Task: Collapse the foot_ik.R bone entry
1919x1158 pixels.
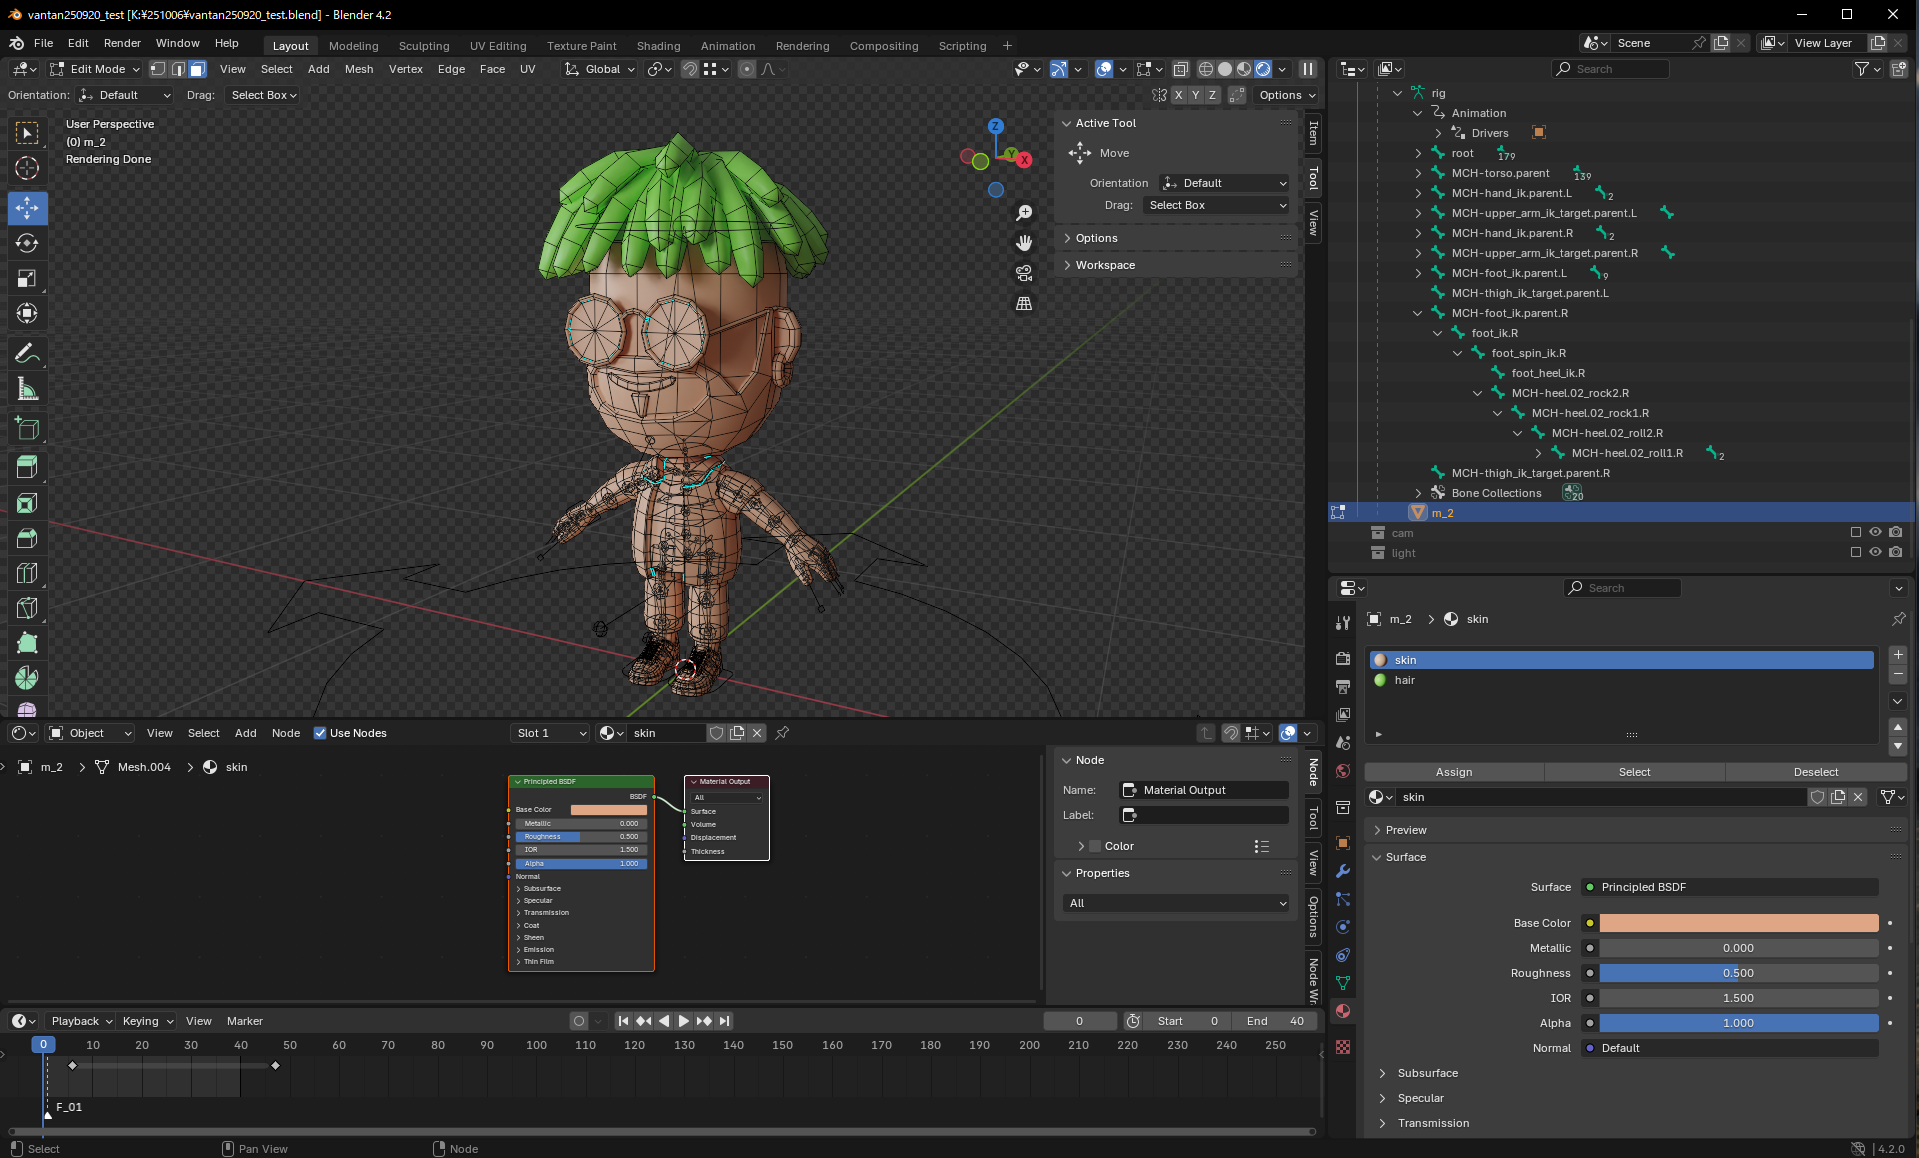Action: coord(1439,333)
